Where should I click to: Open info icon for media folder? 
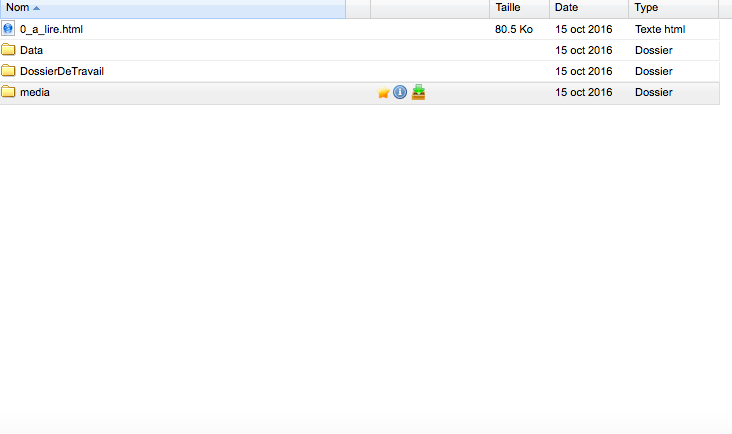click(400, 92)
